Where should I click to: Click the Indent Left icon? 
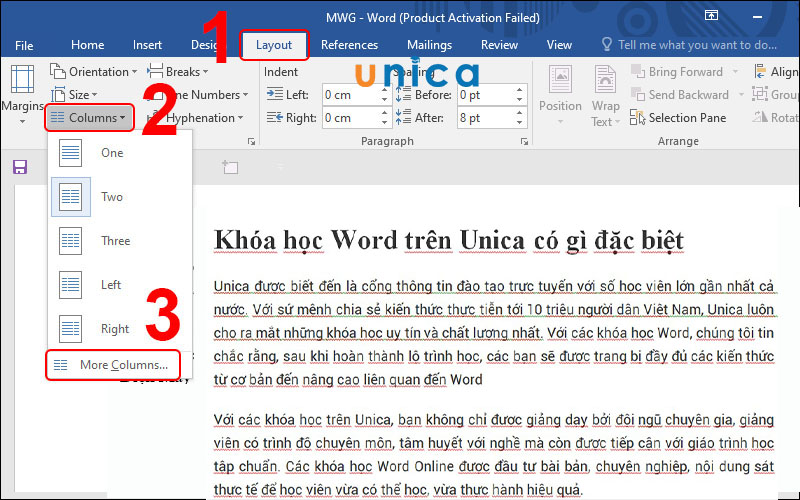274,94
